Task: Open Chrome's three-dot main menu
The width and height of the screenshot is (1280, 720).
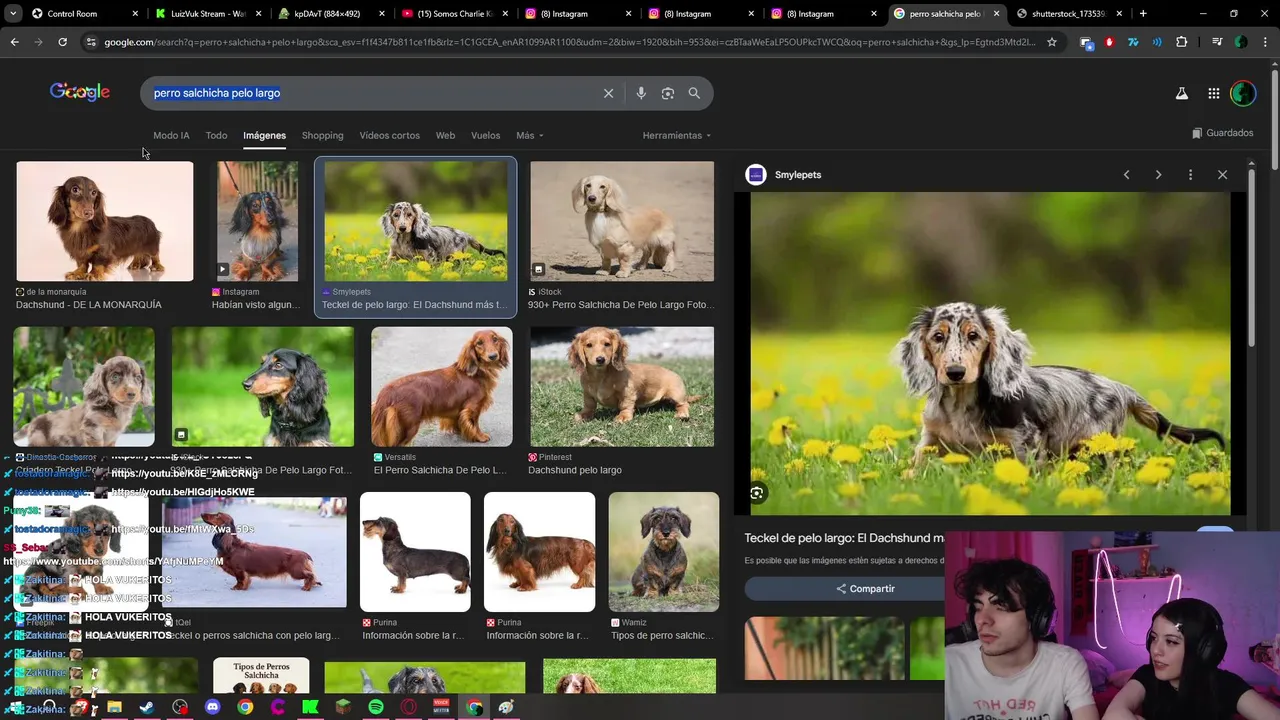Action: pos(1265,42)
